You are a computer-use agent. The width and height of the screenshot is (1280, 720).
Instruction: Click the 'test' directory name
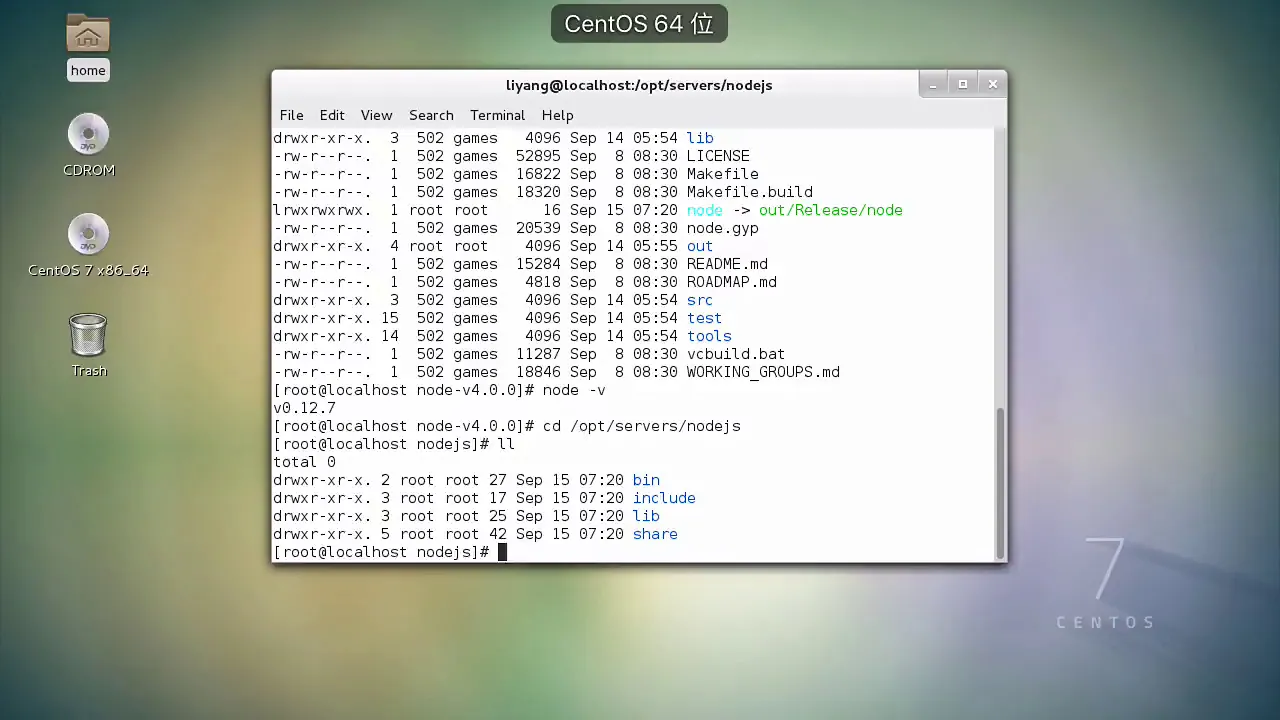705,318
